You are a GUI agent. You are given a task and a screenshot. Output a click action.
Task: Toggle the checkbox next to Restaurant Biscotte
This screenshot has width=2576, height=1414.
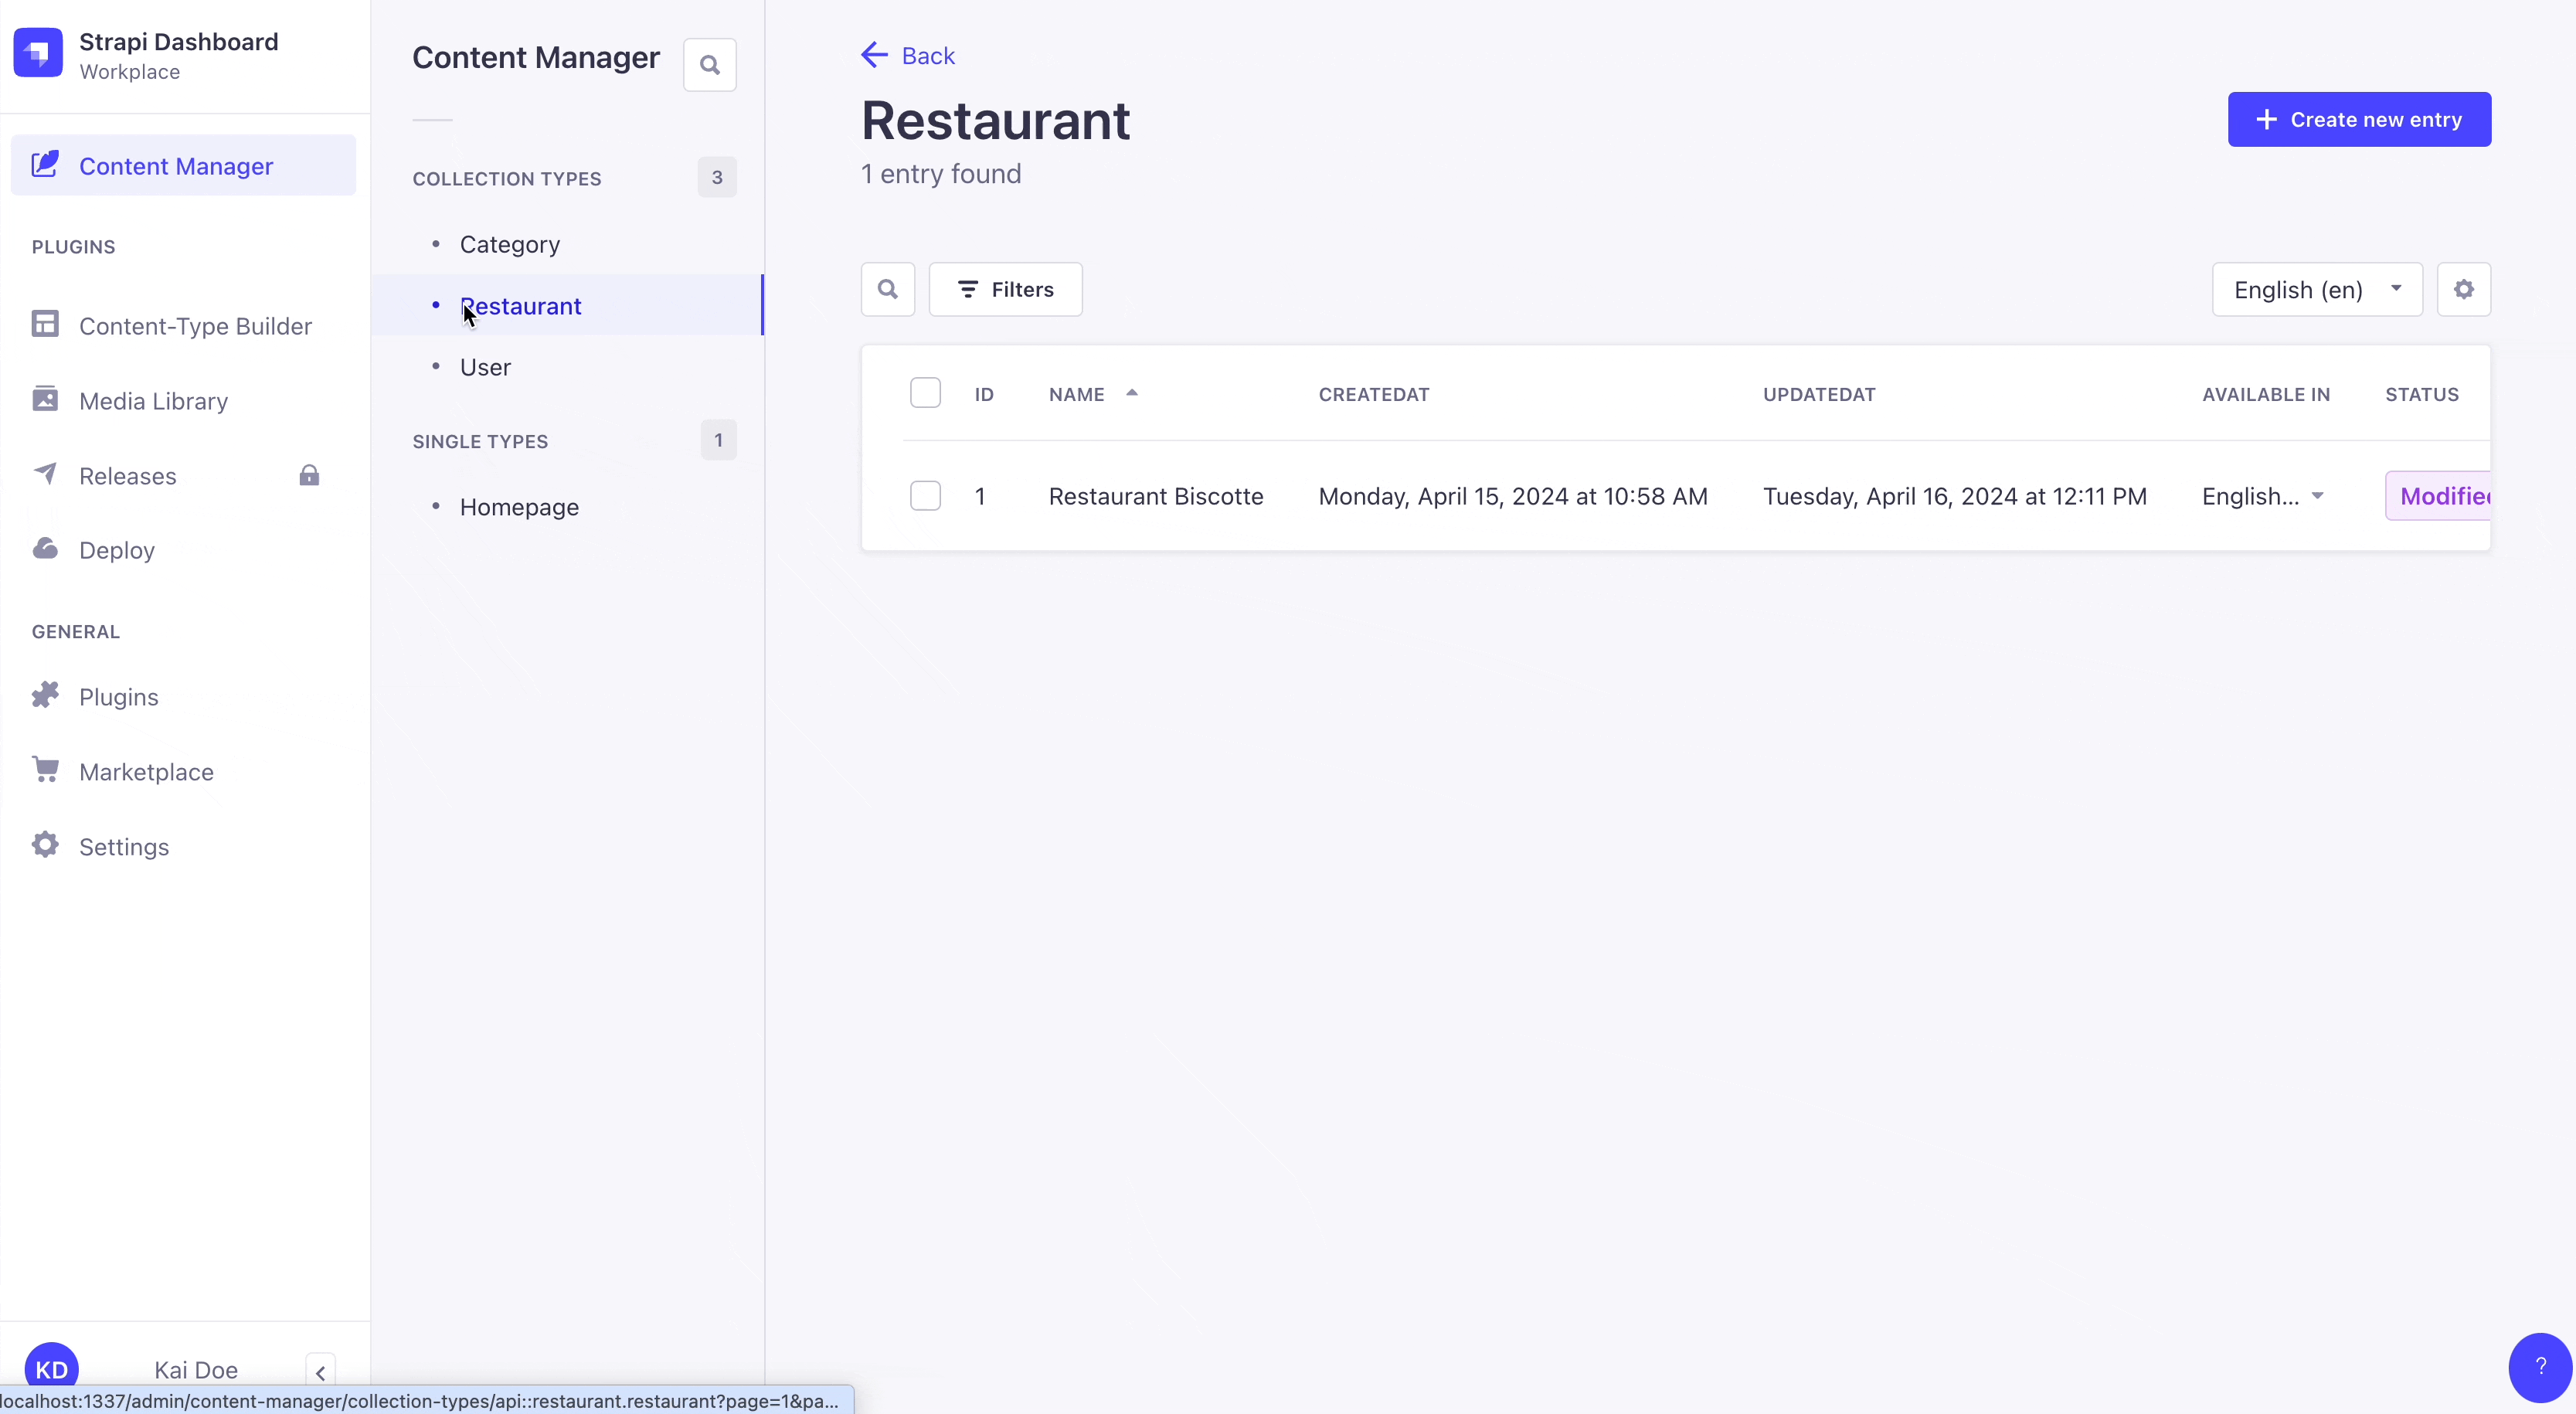(924, 496)
